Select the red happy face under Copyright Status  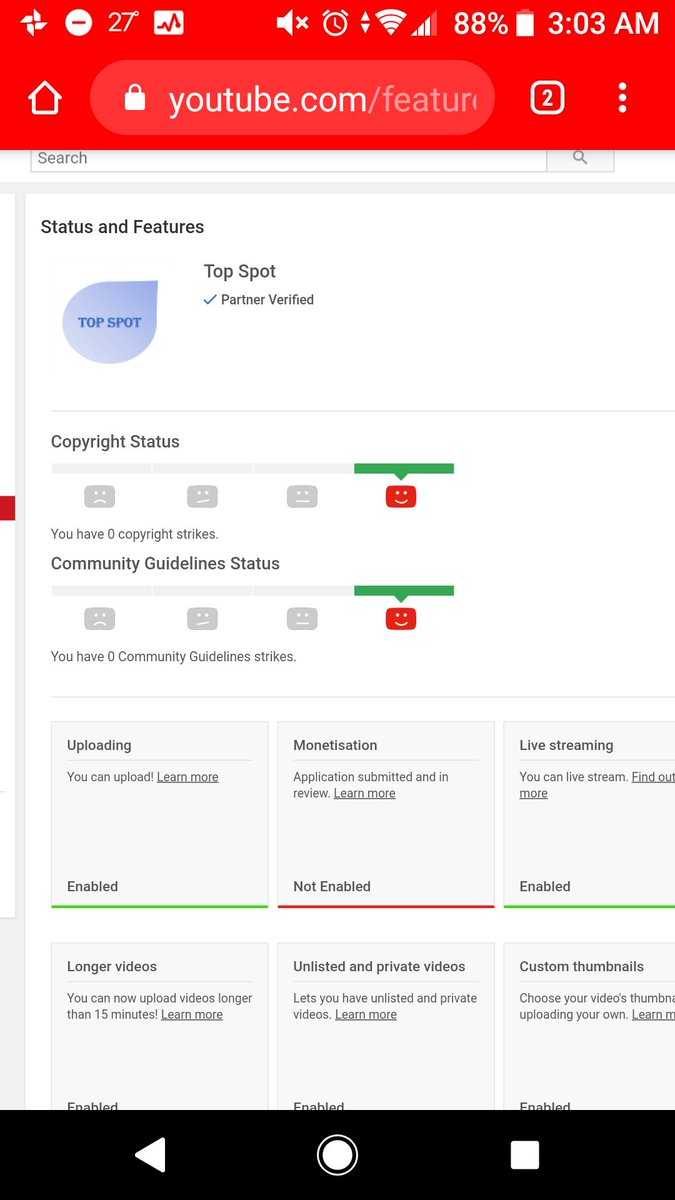pos(401,496)
